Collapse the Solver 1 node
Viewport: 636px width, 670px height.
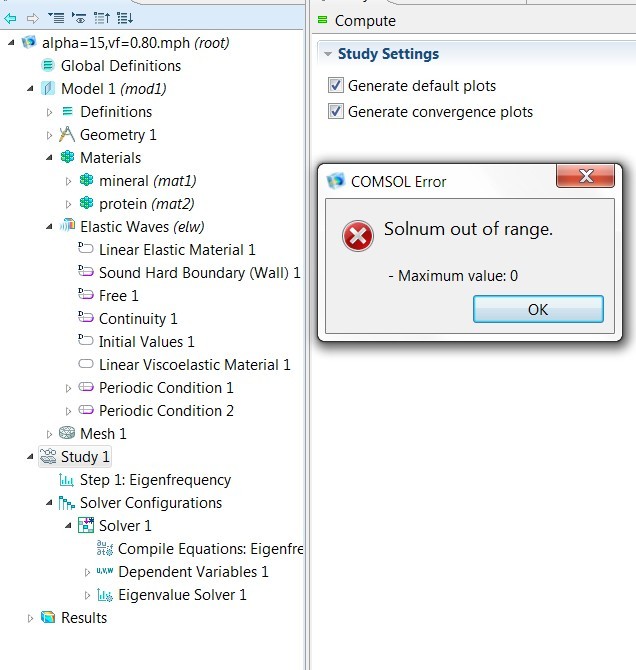click(68, 526)
